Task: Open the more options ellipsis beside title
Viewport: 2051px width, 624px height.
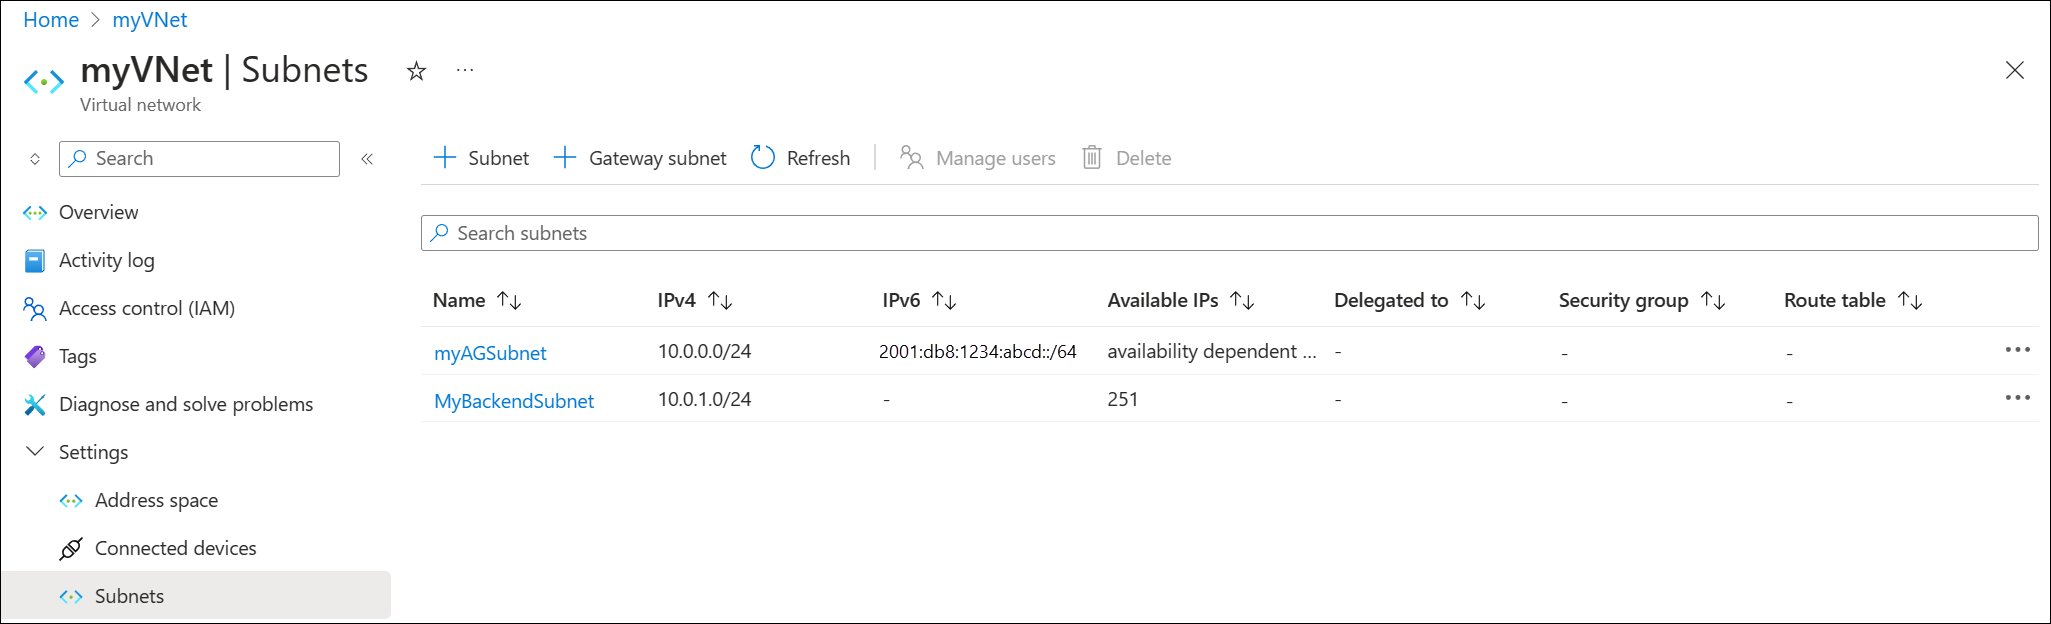Action: 465,70
